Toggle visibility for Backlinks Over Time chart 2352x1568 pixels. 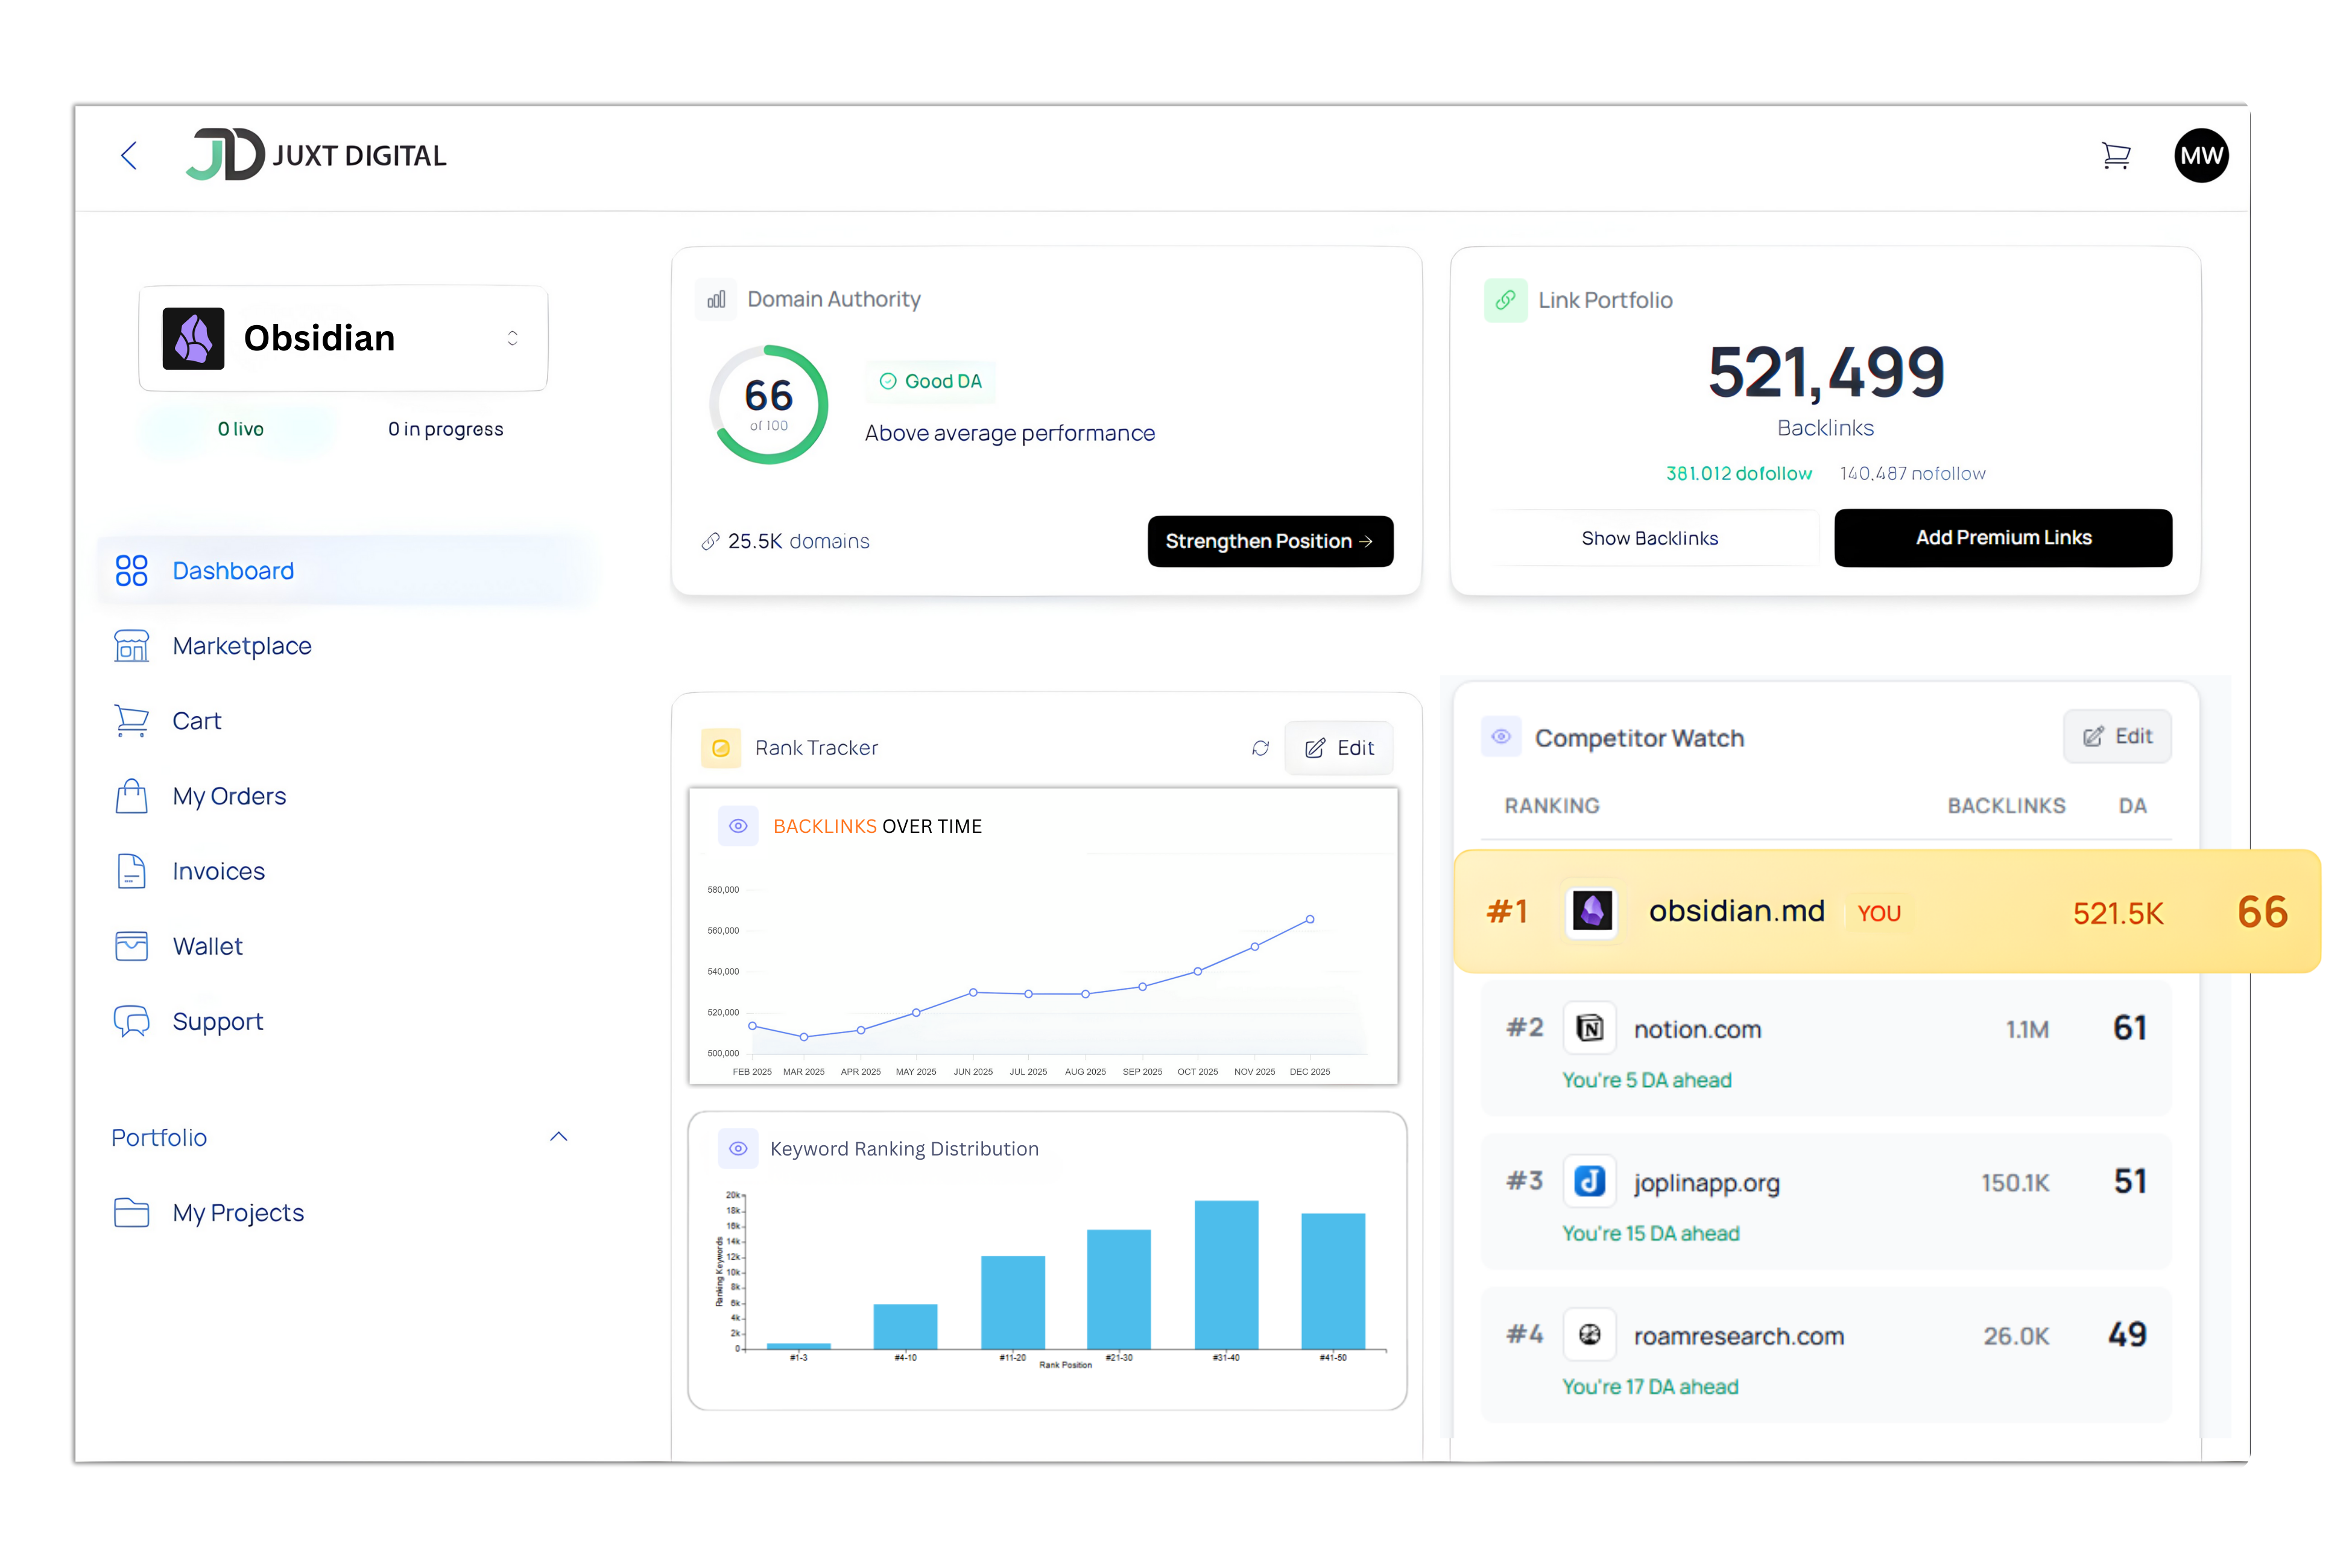pos(738,826)
